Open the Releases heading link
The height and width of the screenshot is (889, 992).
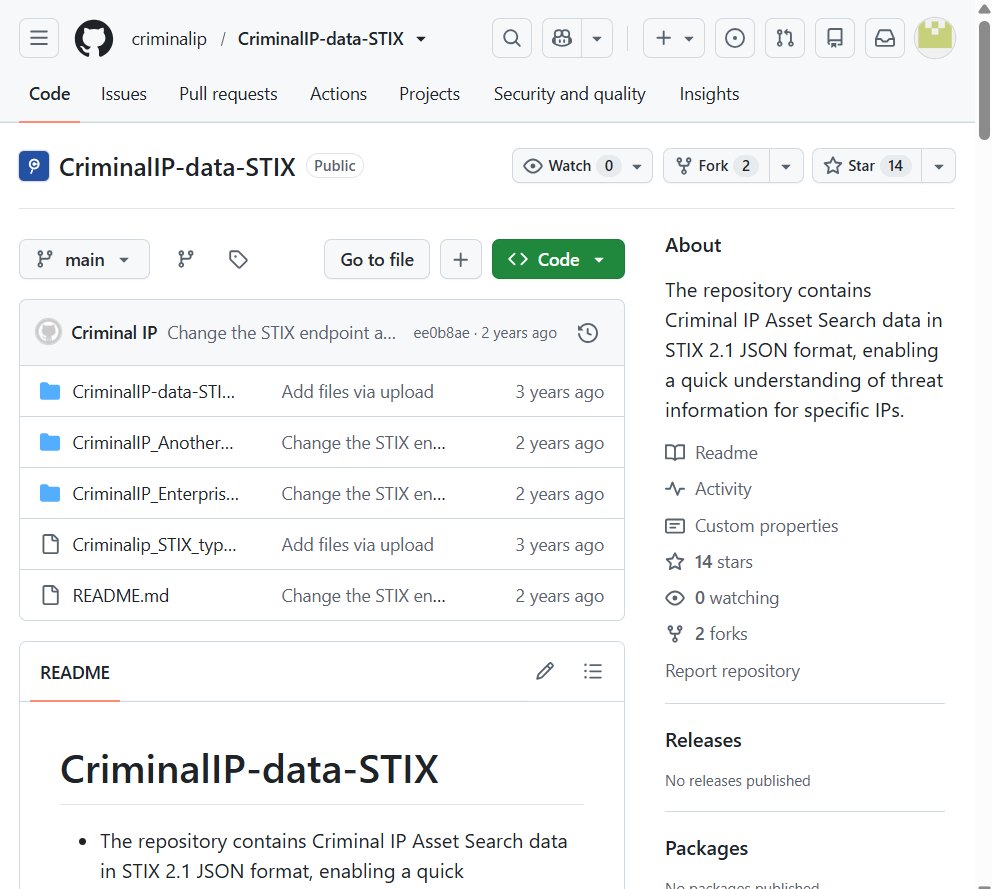(x=703, y=740)
